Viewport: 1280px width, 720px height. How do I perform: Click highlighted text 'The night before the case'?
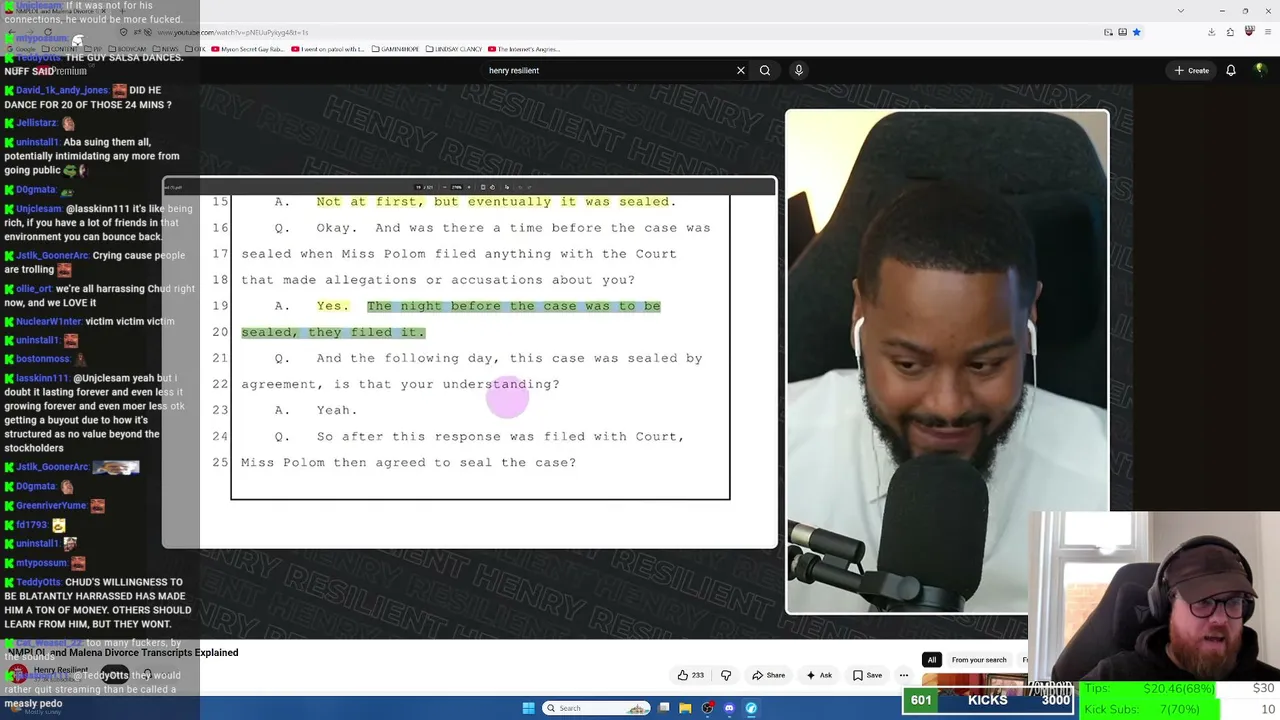click(513, 306)
